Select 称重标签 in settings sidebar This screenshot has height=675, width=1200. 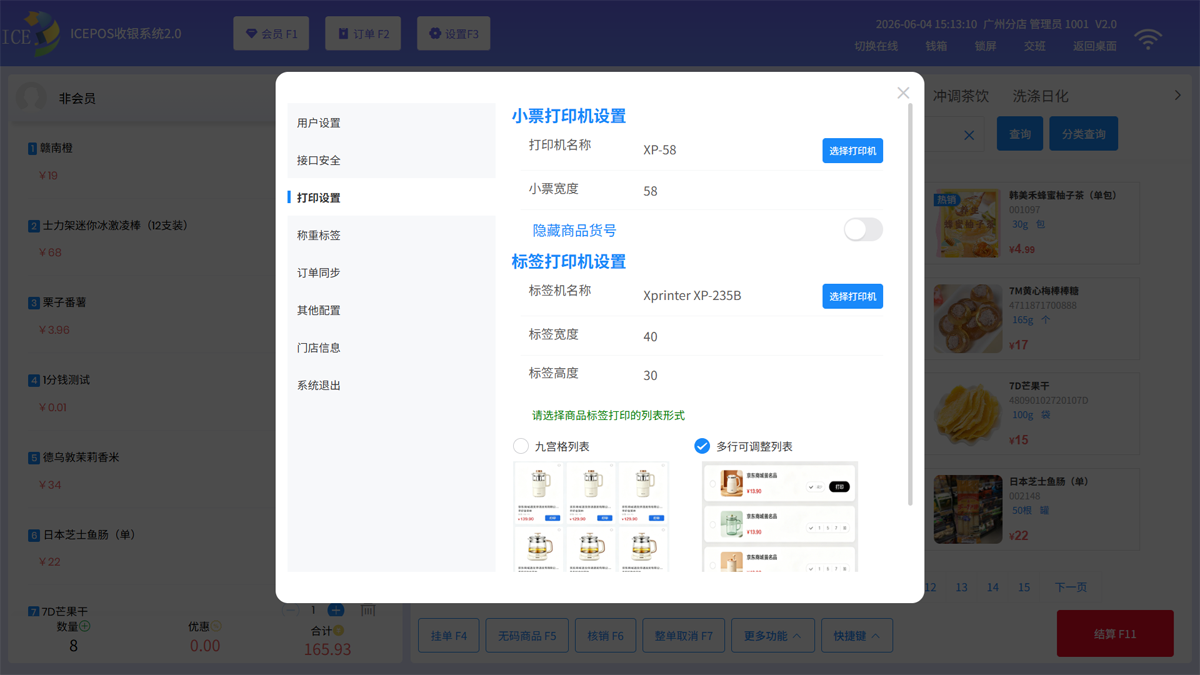coord(392,235)
